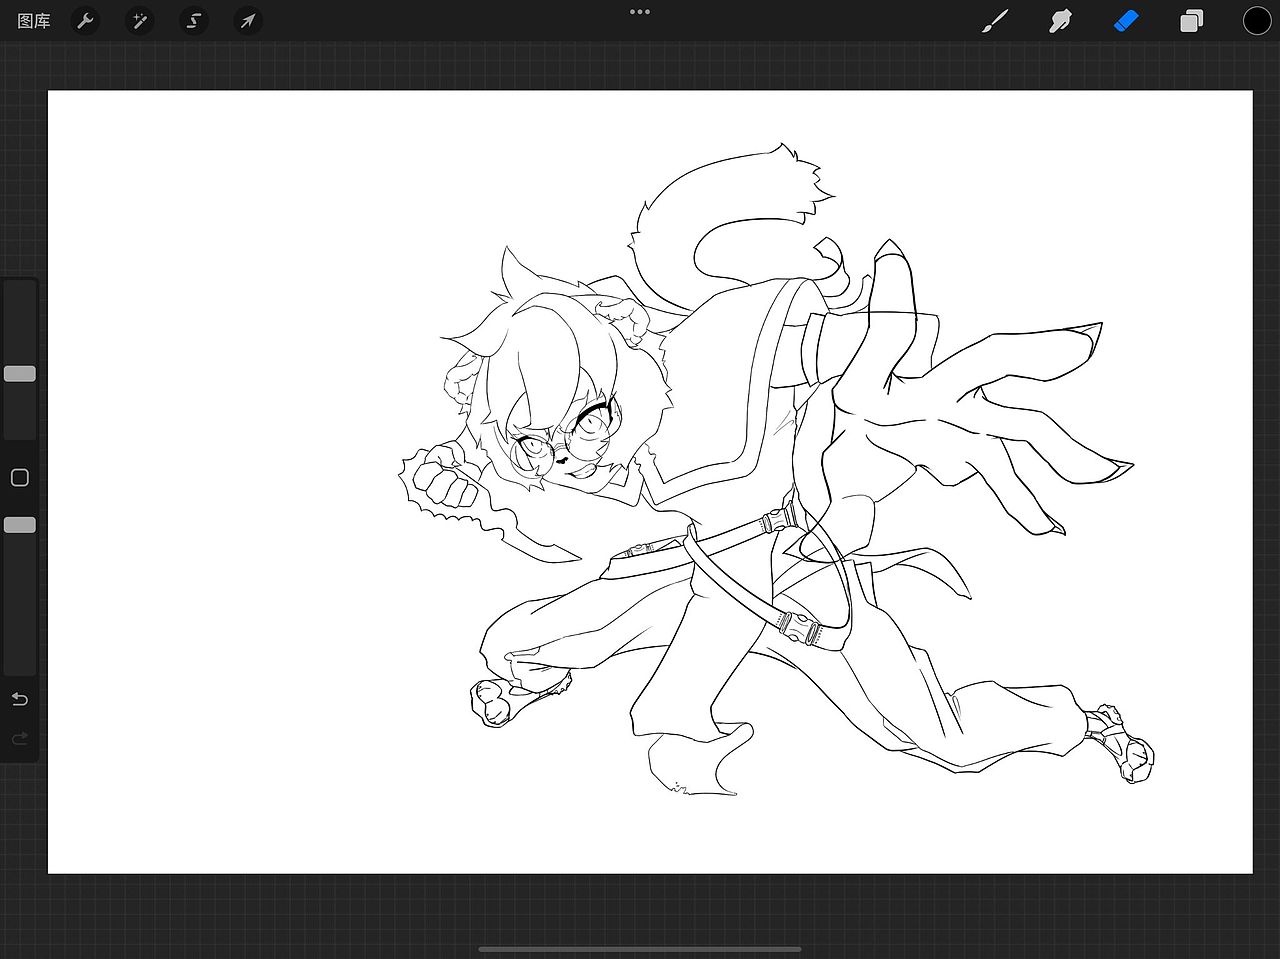Undo the last stroke with undo arrow
1280x959 pixels.
click(20, 699)
